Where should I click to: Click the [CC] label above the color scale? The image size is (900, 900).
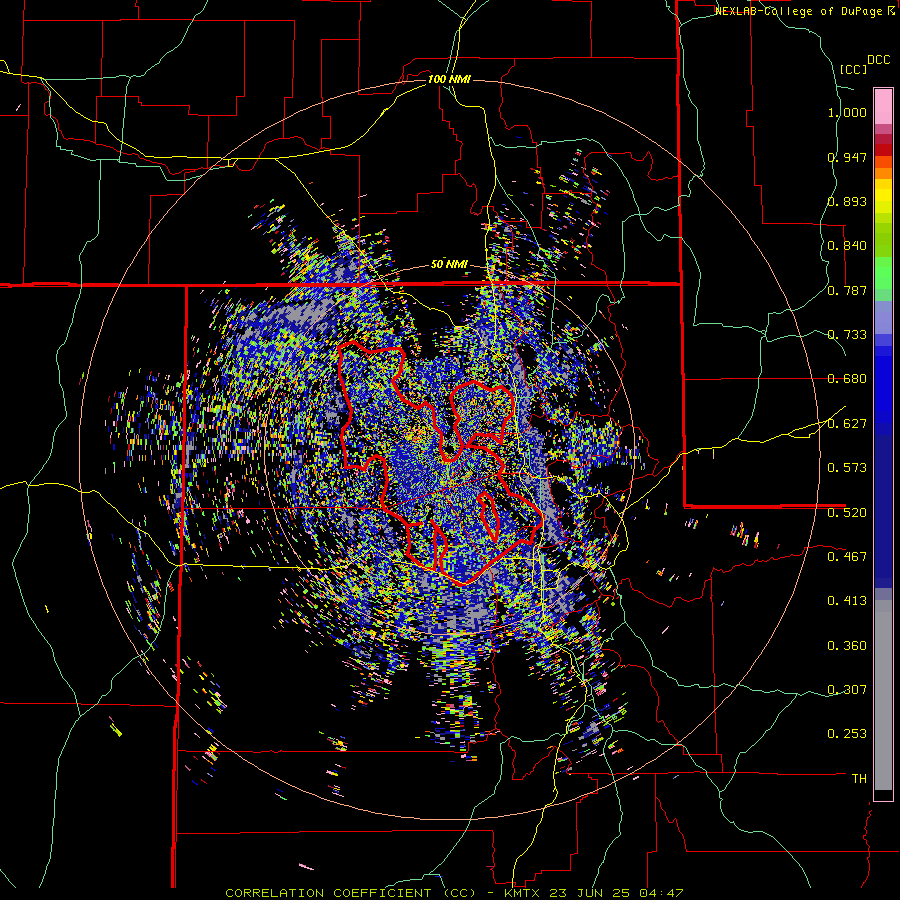point(853,69)
